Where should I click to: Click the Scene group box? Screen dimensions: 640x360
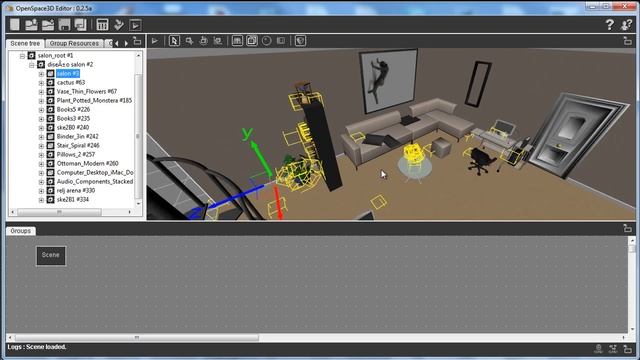coord(51,256)
